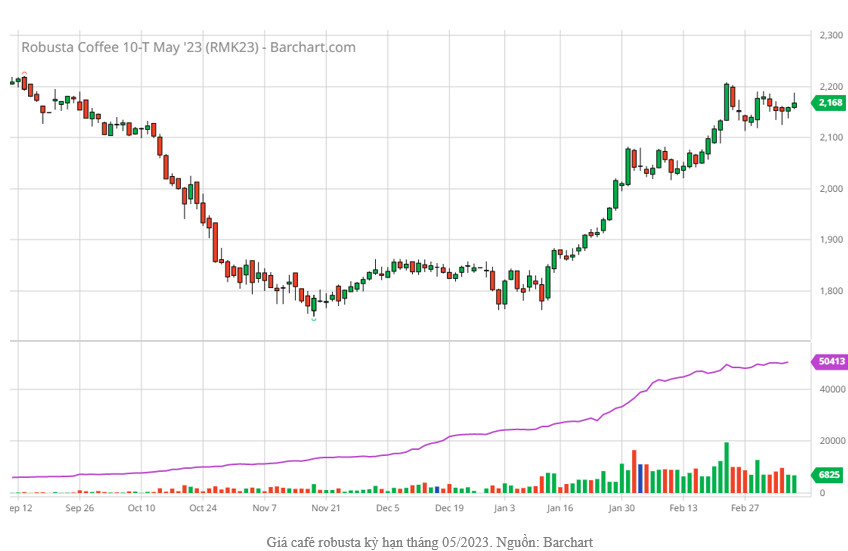
Task: Click the 40000 volume axis label
Action: (x=832, y=389)
